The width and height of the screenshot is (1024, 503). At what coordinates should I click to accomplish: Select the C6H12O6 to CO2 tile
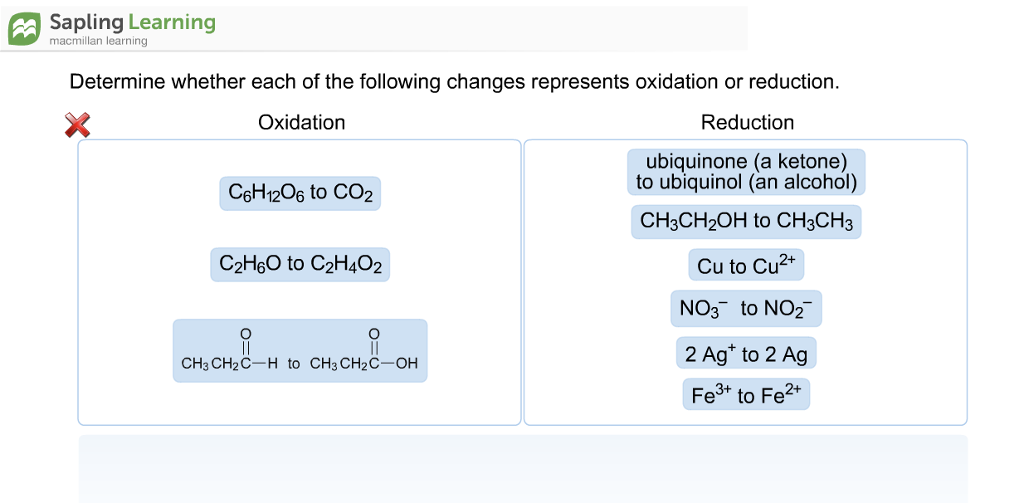(x=300, y=193)
